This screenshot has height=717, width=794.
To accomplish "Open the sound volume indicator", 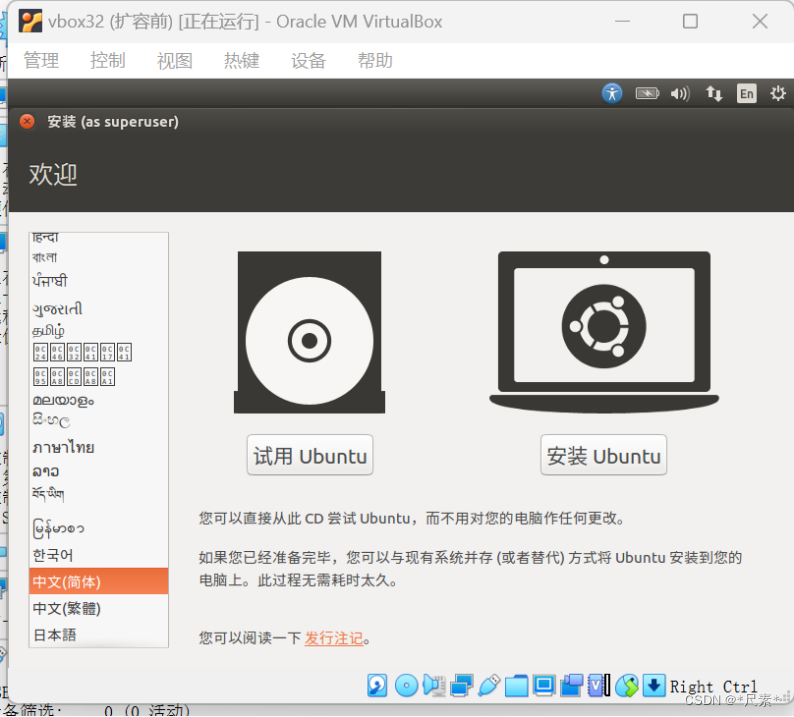I will click(x=680, y=93).
